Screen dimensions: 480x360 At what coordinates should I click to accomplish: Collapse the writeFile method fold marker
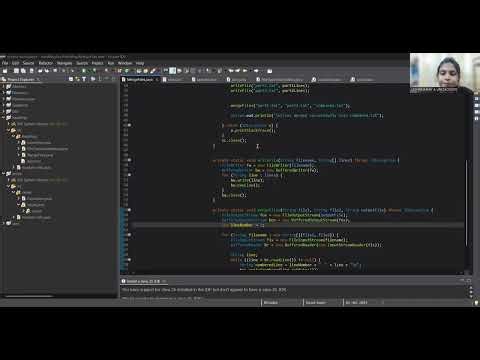tap(129, 160)
